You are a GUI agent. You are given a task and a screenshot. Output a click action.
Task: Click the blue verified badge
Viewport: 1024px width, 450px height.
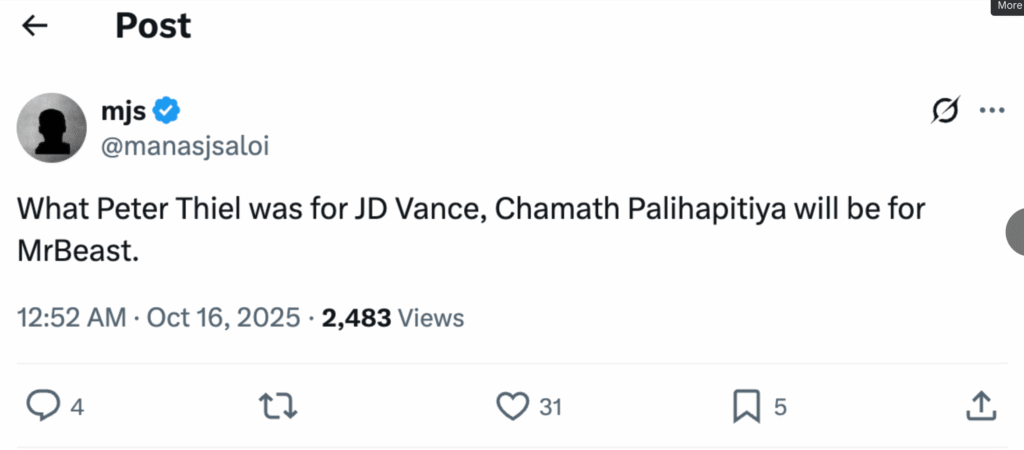click(166, 110)
